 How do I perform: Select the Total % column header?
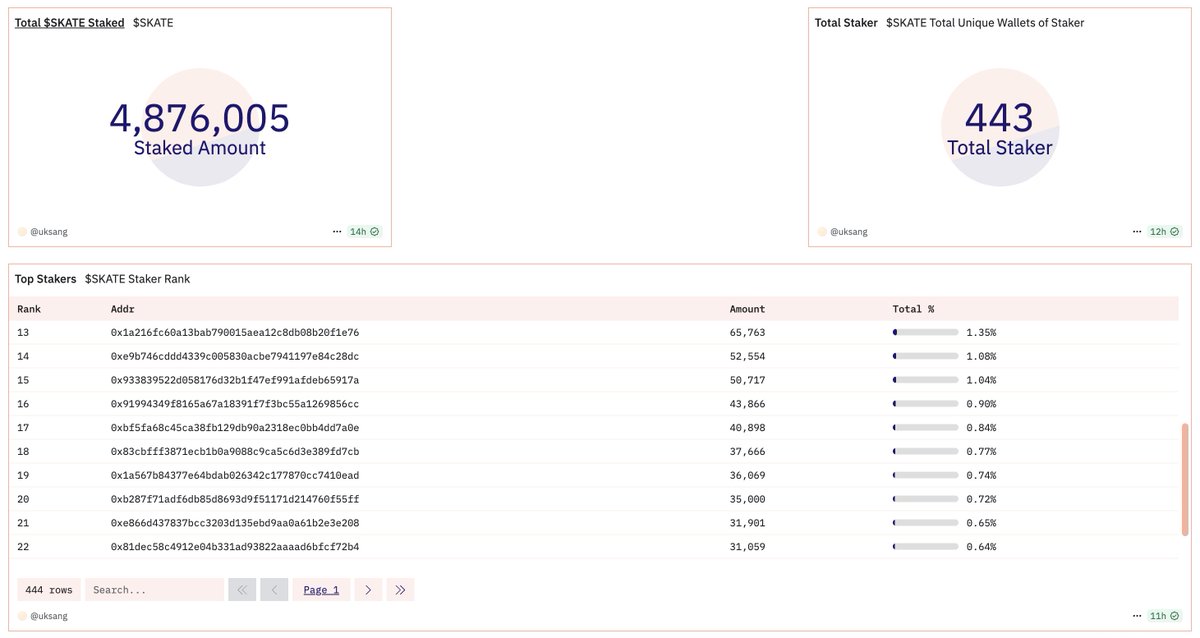(912, 309)
